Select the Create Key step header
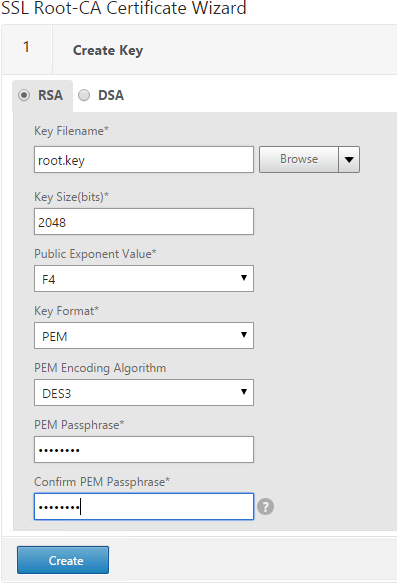This screenshot has height=583, width=397. [108, 50]
